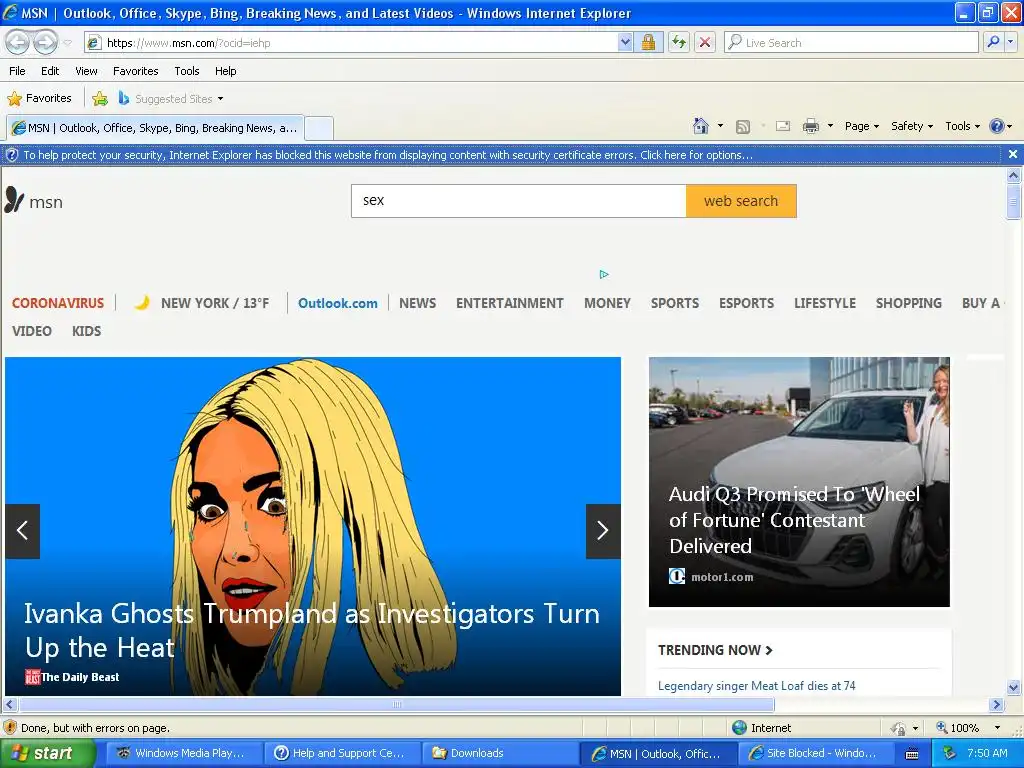Open the Edit menu
1024x768 pixels.
[50, 71]
